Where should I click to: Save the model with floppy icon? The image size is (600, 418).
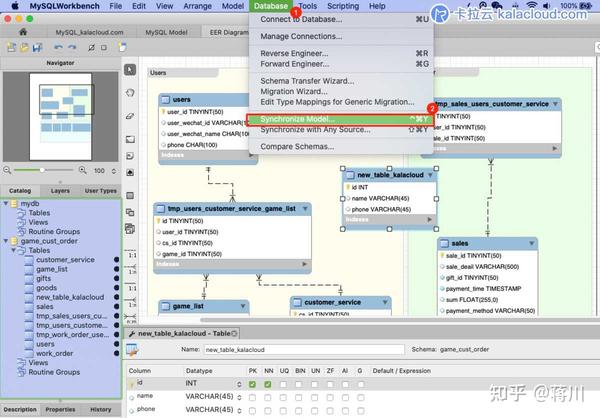tap(37, 47)
